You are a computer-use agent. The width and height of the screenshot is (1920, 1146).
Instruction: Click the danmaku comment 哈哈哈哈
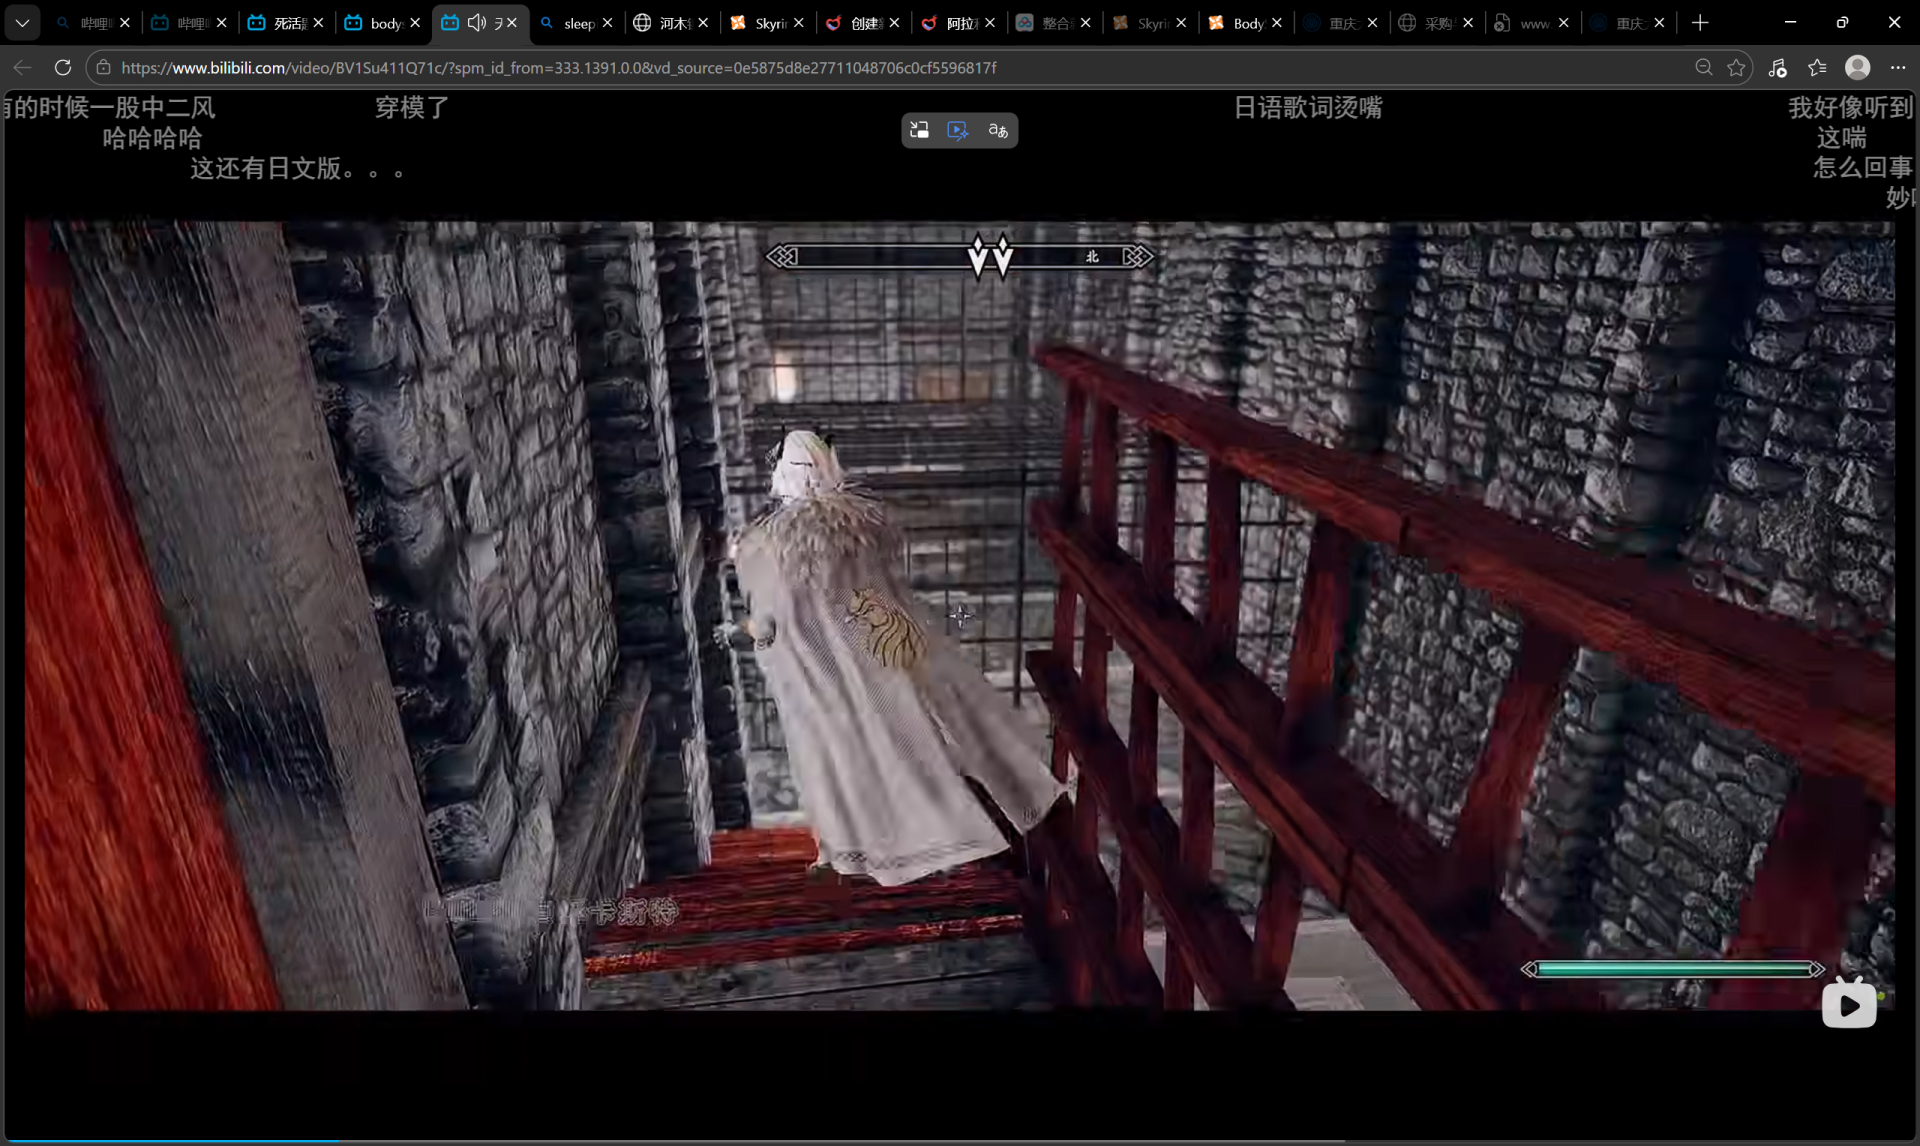pyautogui.click(x=152, y=138)
